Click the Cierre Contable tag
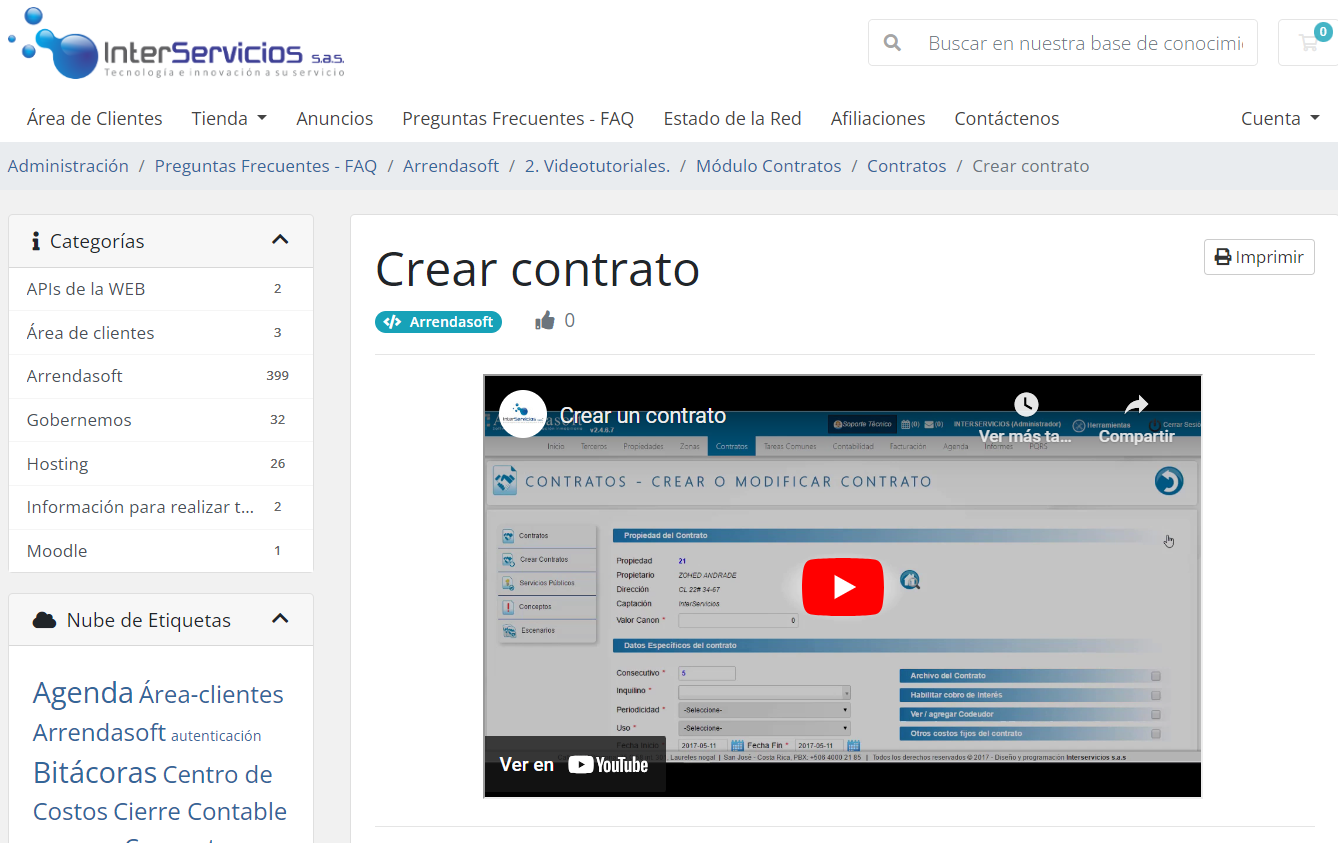The image size is (1338, 843). point(200,811)
